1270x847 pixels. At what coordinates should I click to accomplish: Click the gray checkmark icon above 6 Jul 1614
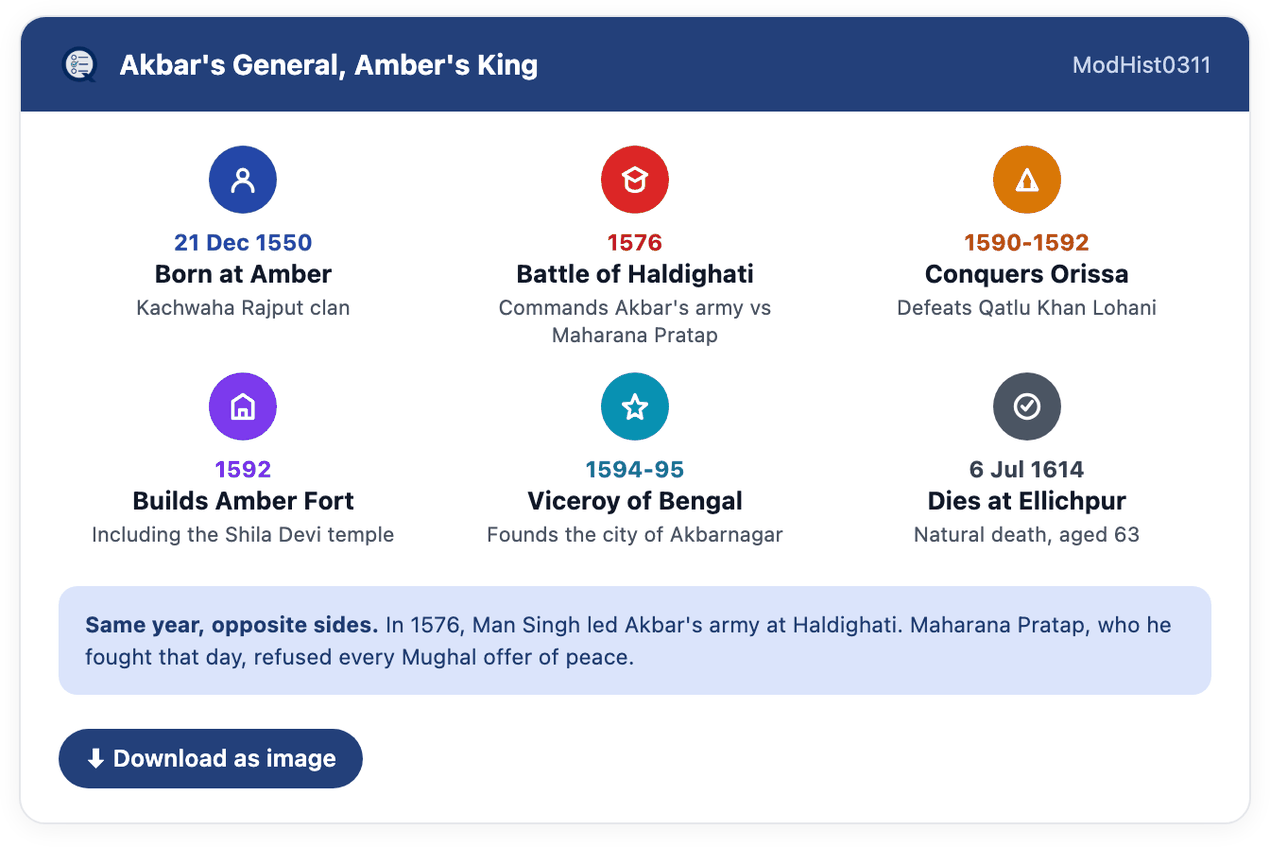point(1027,407)
